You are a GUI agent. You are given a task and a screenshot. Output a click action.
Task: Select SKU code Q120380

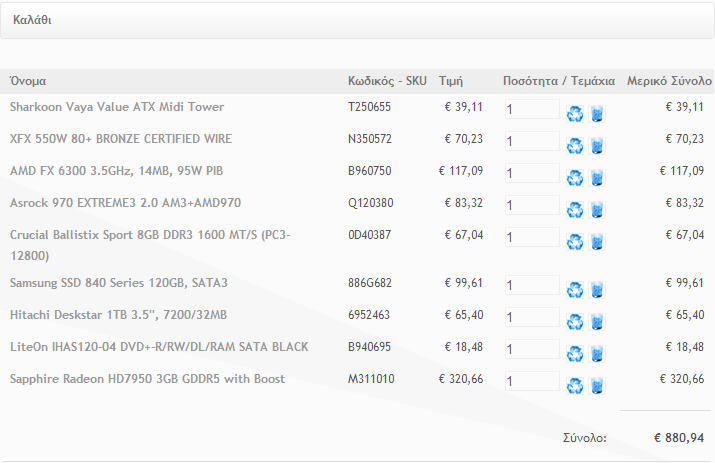point(371,203)
